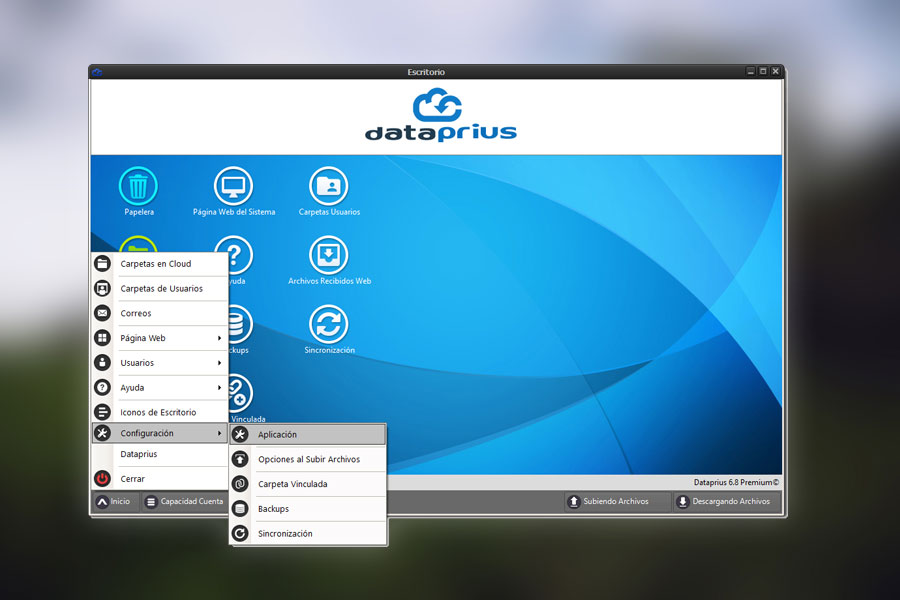Expand the Ayuda submenu arrow
Viewport: 900px width, 600px height.
219,388
